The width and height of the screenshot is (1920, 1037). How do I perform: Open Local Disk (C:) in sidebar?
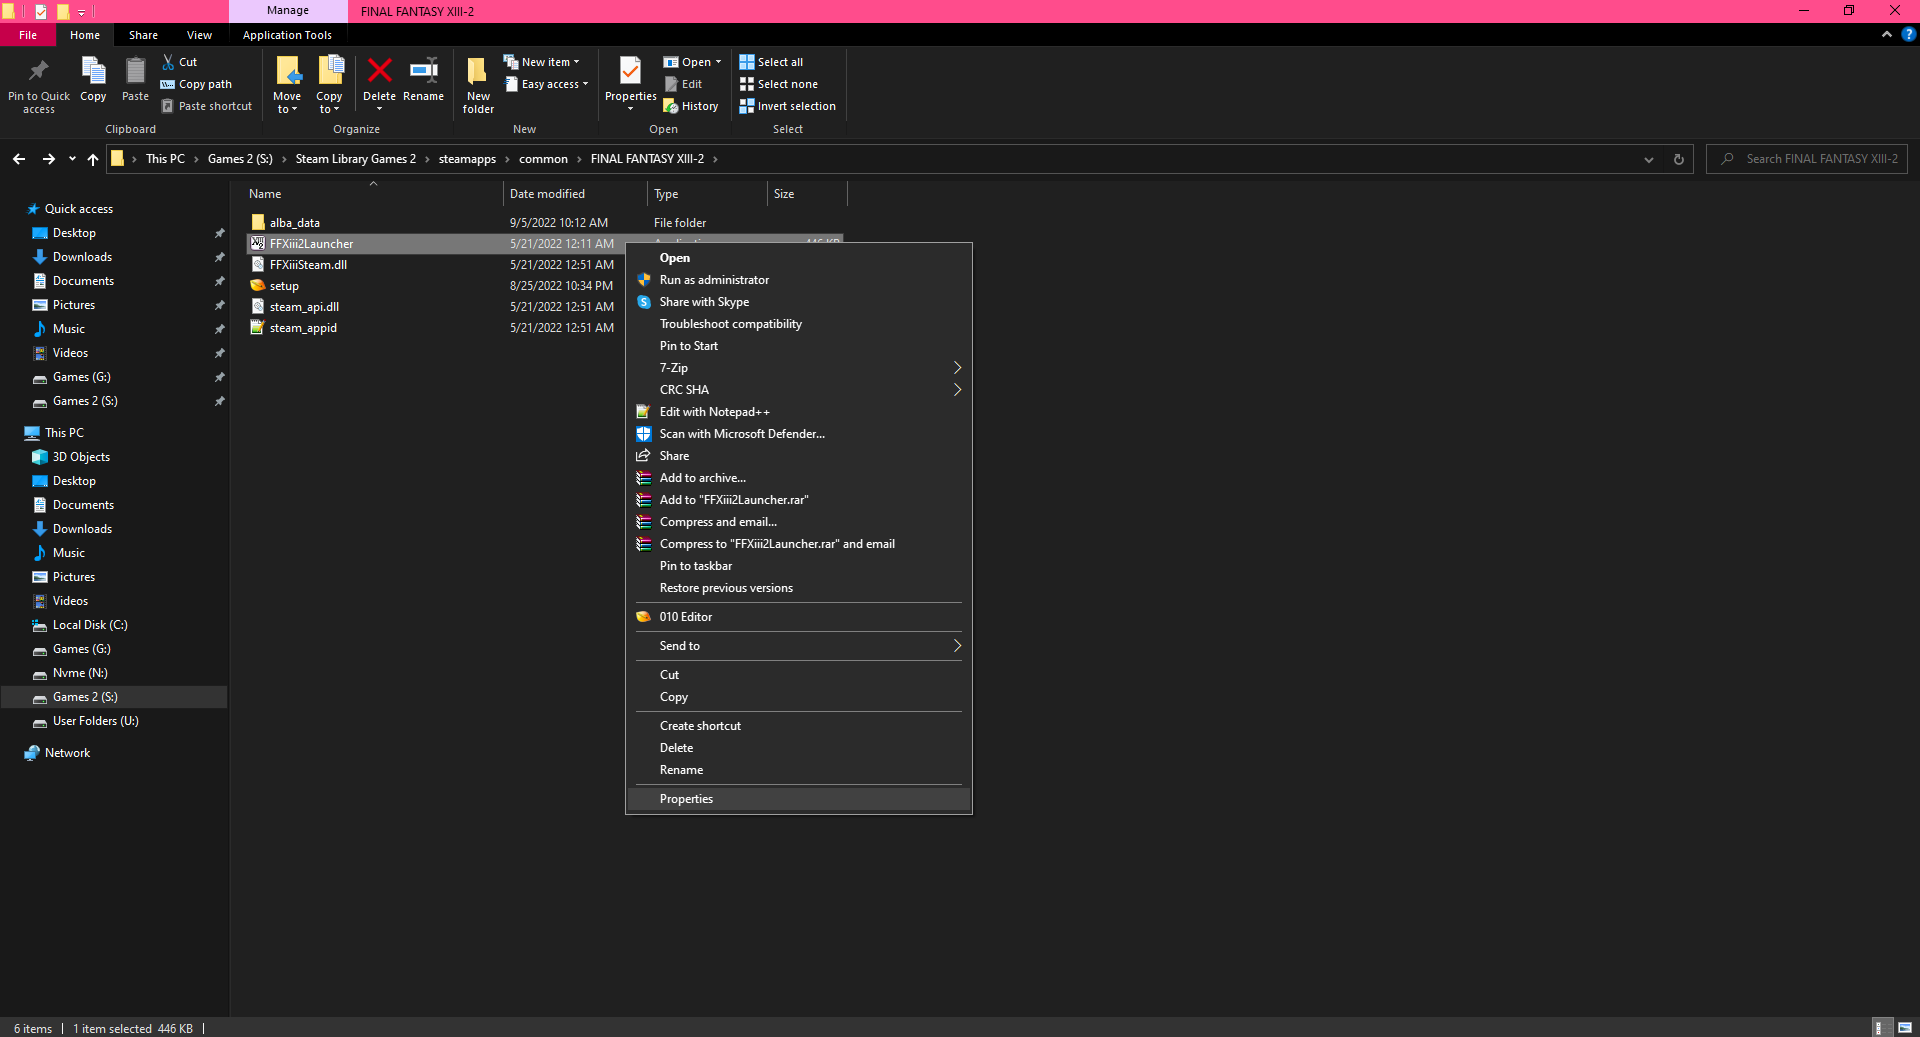coord(90,625)
